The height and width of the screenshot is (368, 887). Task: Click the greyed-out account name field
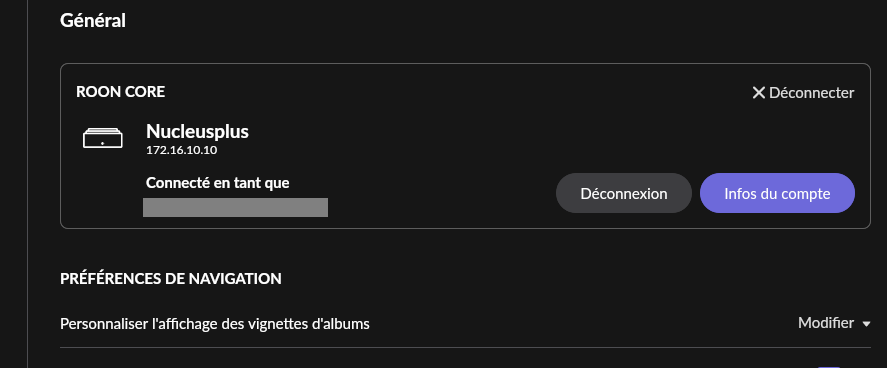click(x=235, y=207)
